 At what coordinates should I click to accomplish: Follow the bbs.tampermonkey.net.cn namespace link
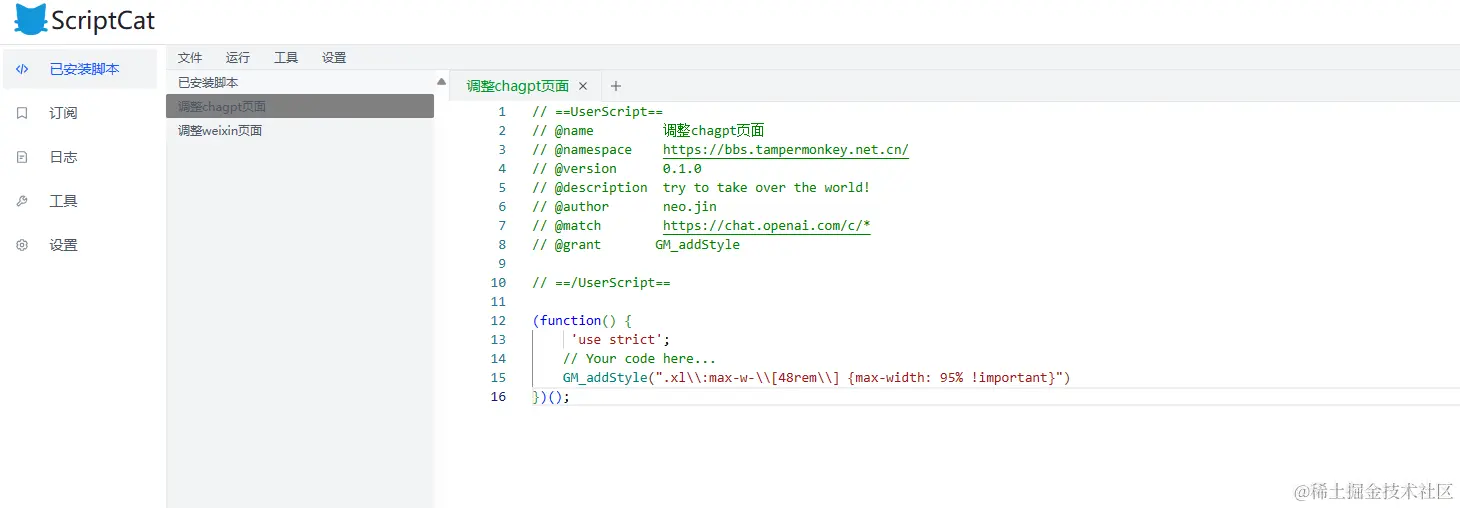[x=786, y=150]
